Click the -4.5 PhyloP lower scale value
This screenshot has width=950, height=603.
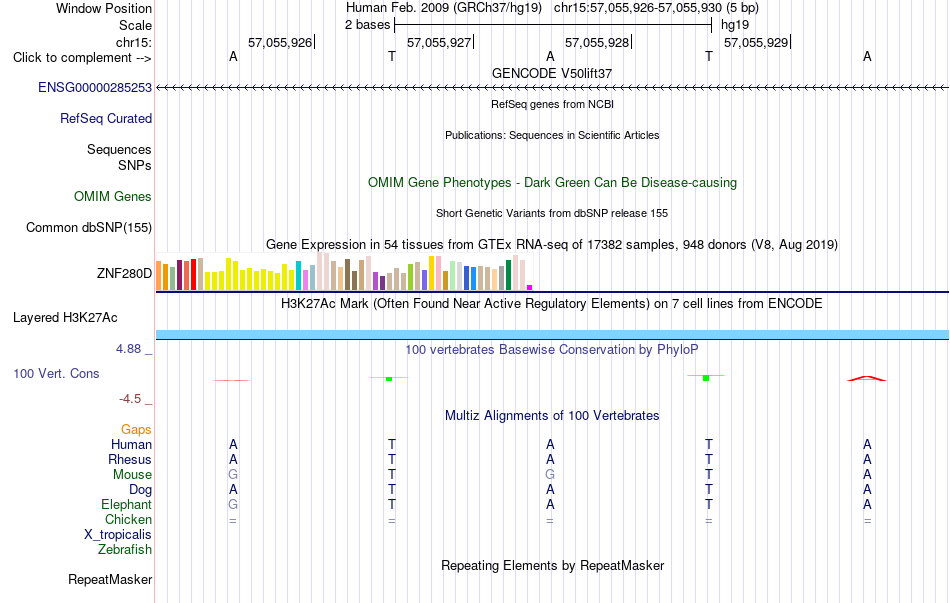[130, 399]
